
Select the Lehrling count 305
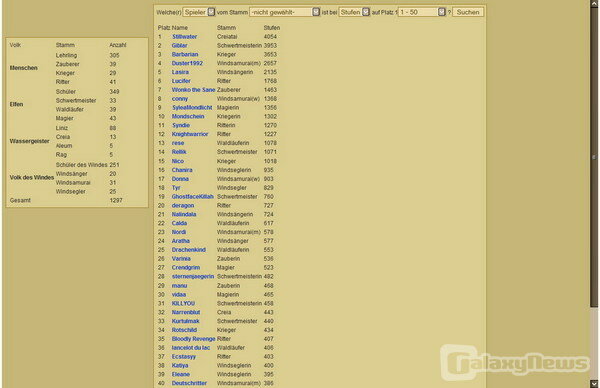[x=114, y=55]
